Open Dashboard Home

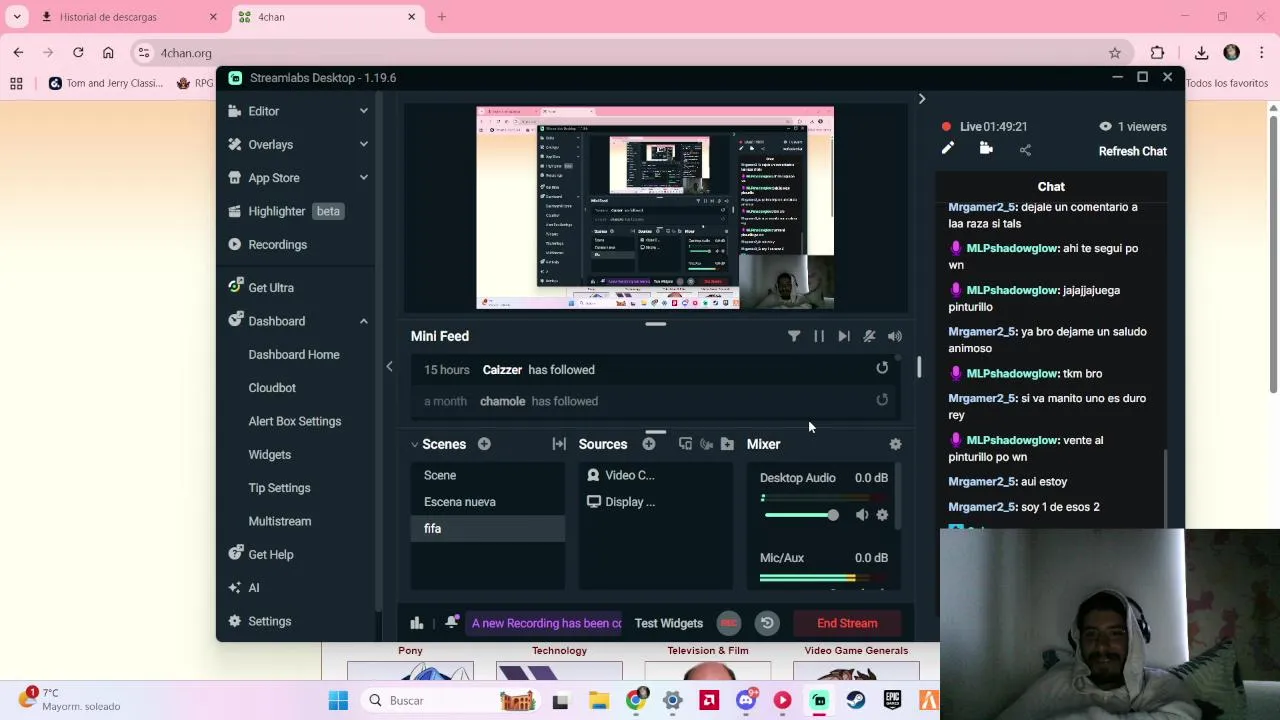point(294,354)
